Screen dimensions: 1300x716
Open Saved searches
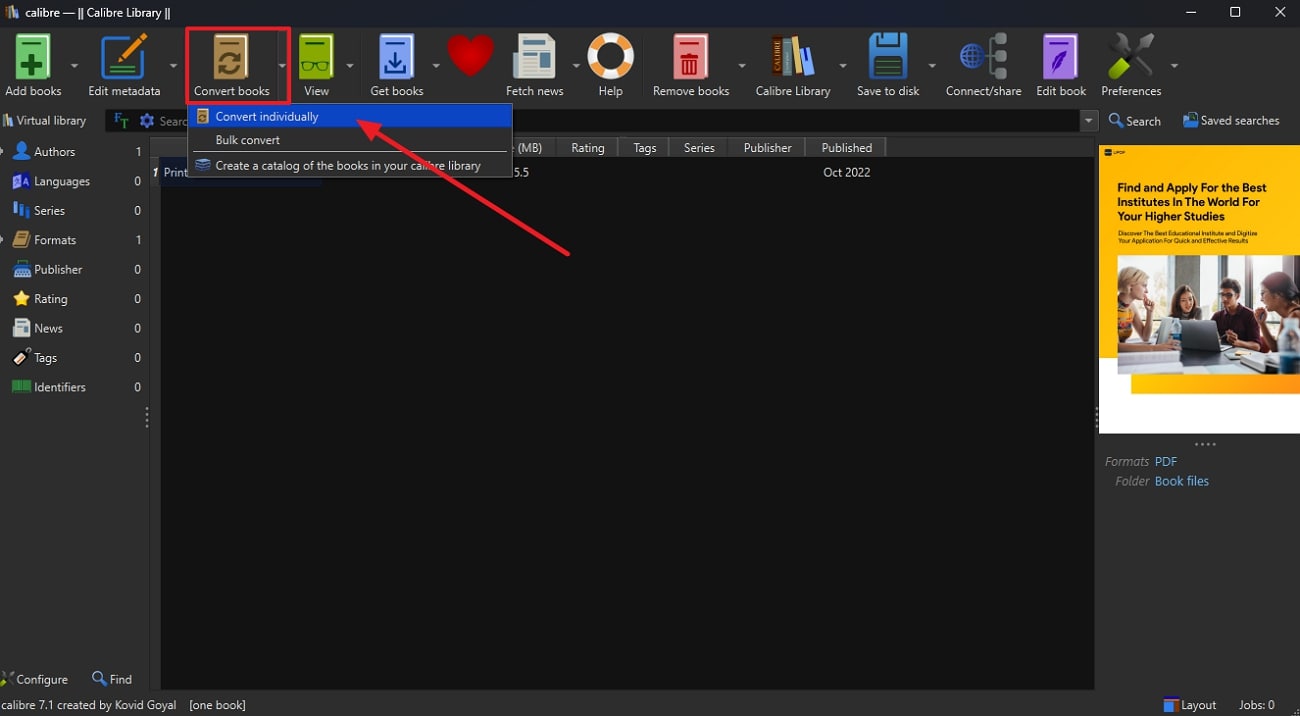(1231, 121)
